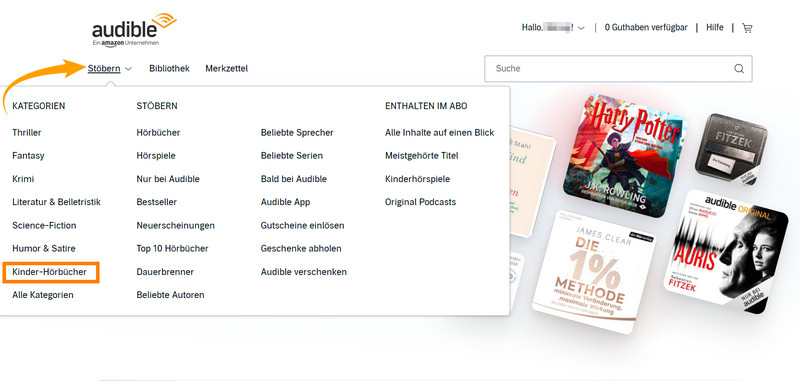Open Humor & Satire category

tap(44, 248)
